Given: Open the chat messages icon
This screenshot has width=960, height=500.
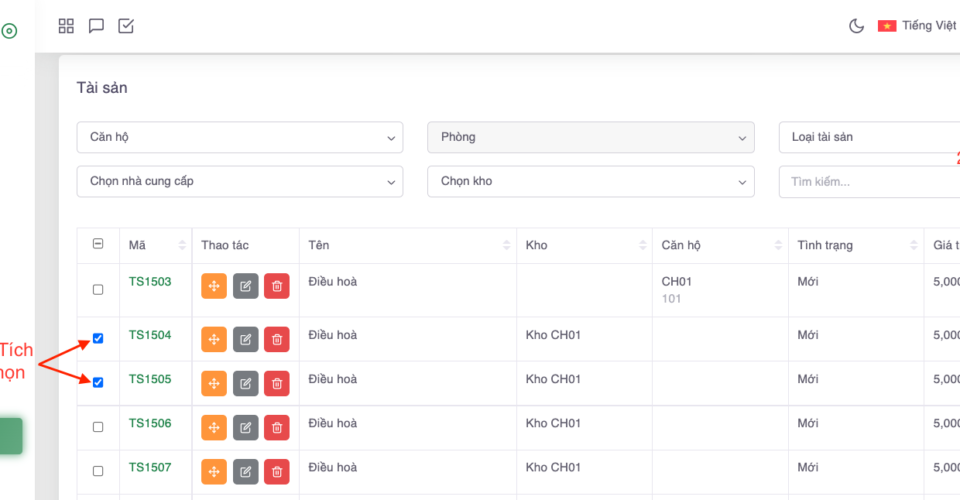Looking at the screenshot, I should (x=96, y=26).
